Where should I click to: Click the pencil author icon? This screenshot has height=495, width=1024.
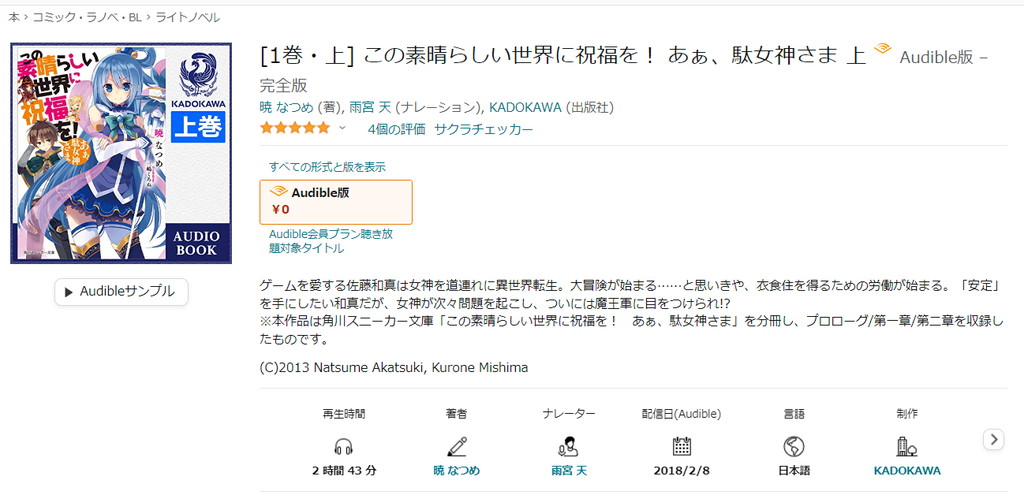[457, 446]
